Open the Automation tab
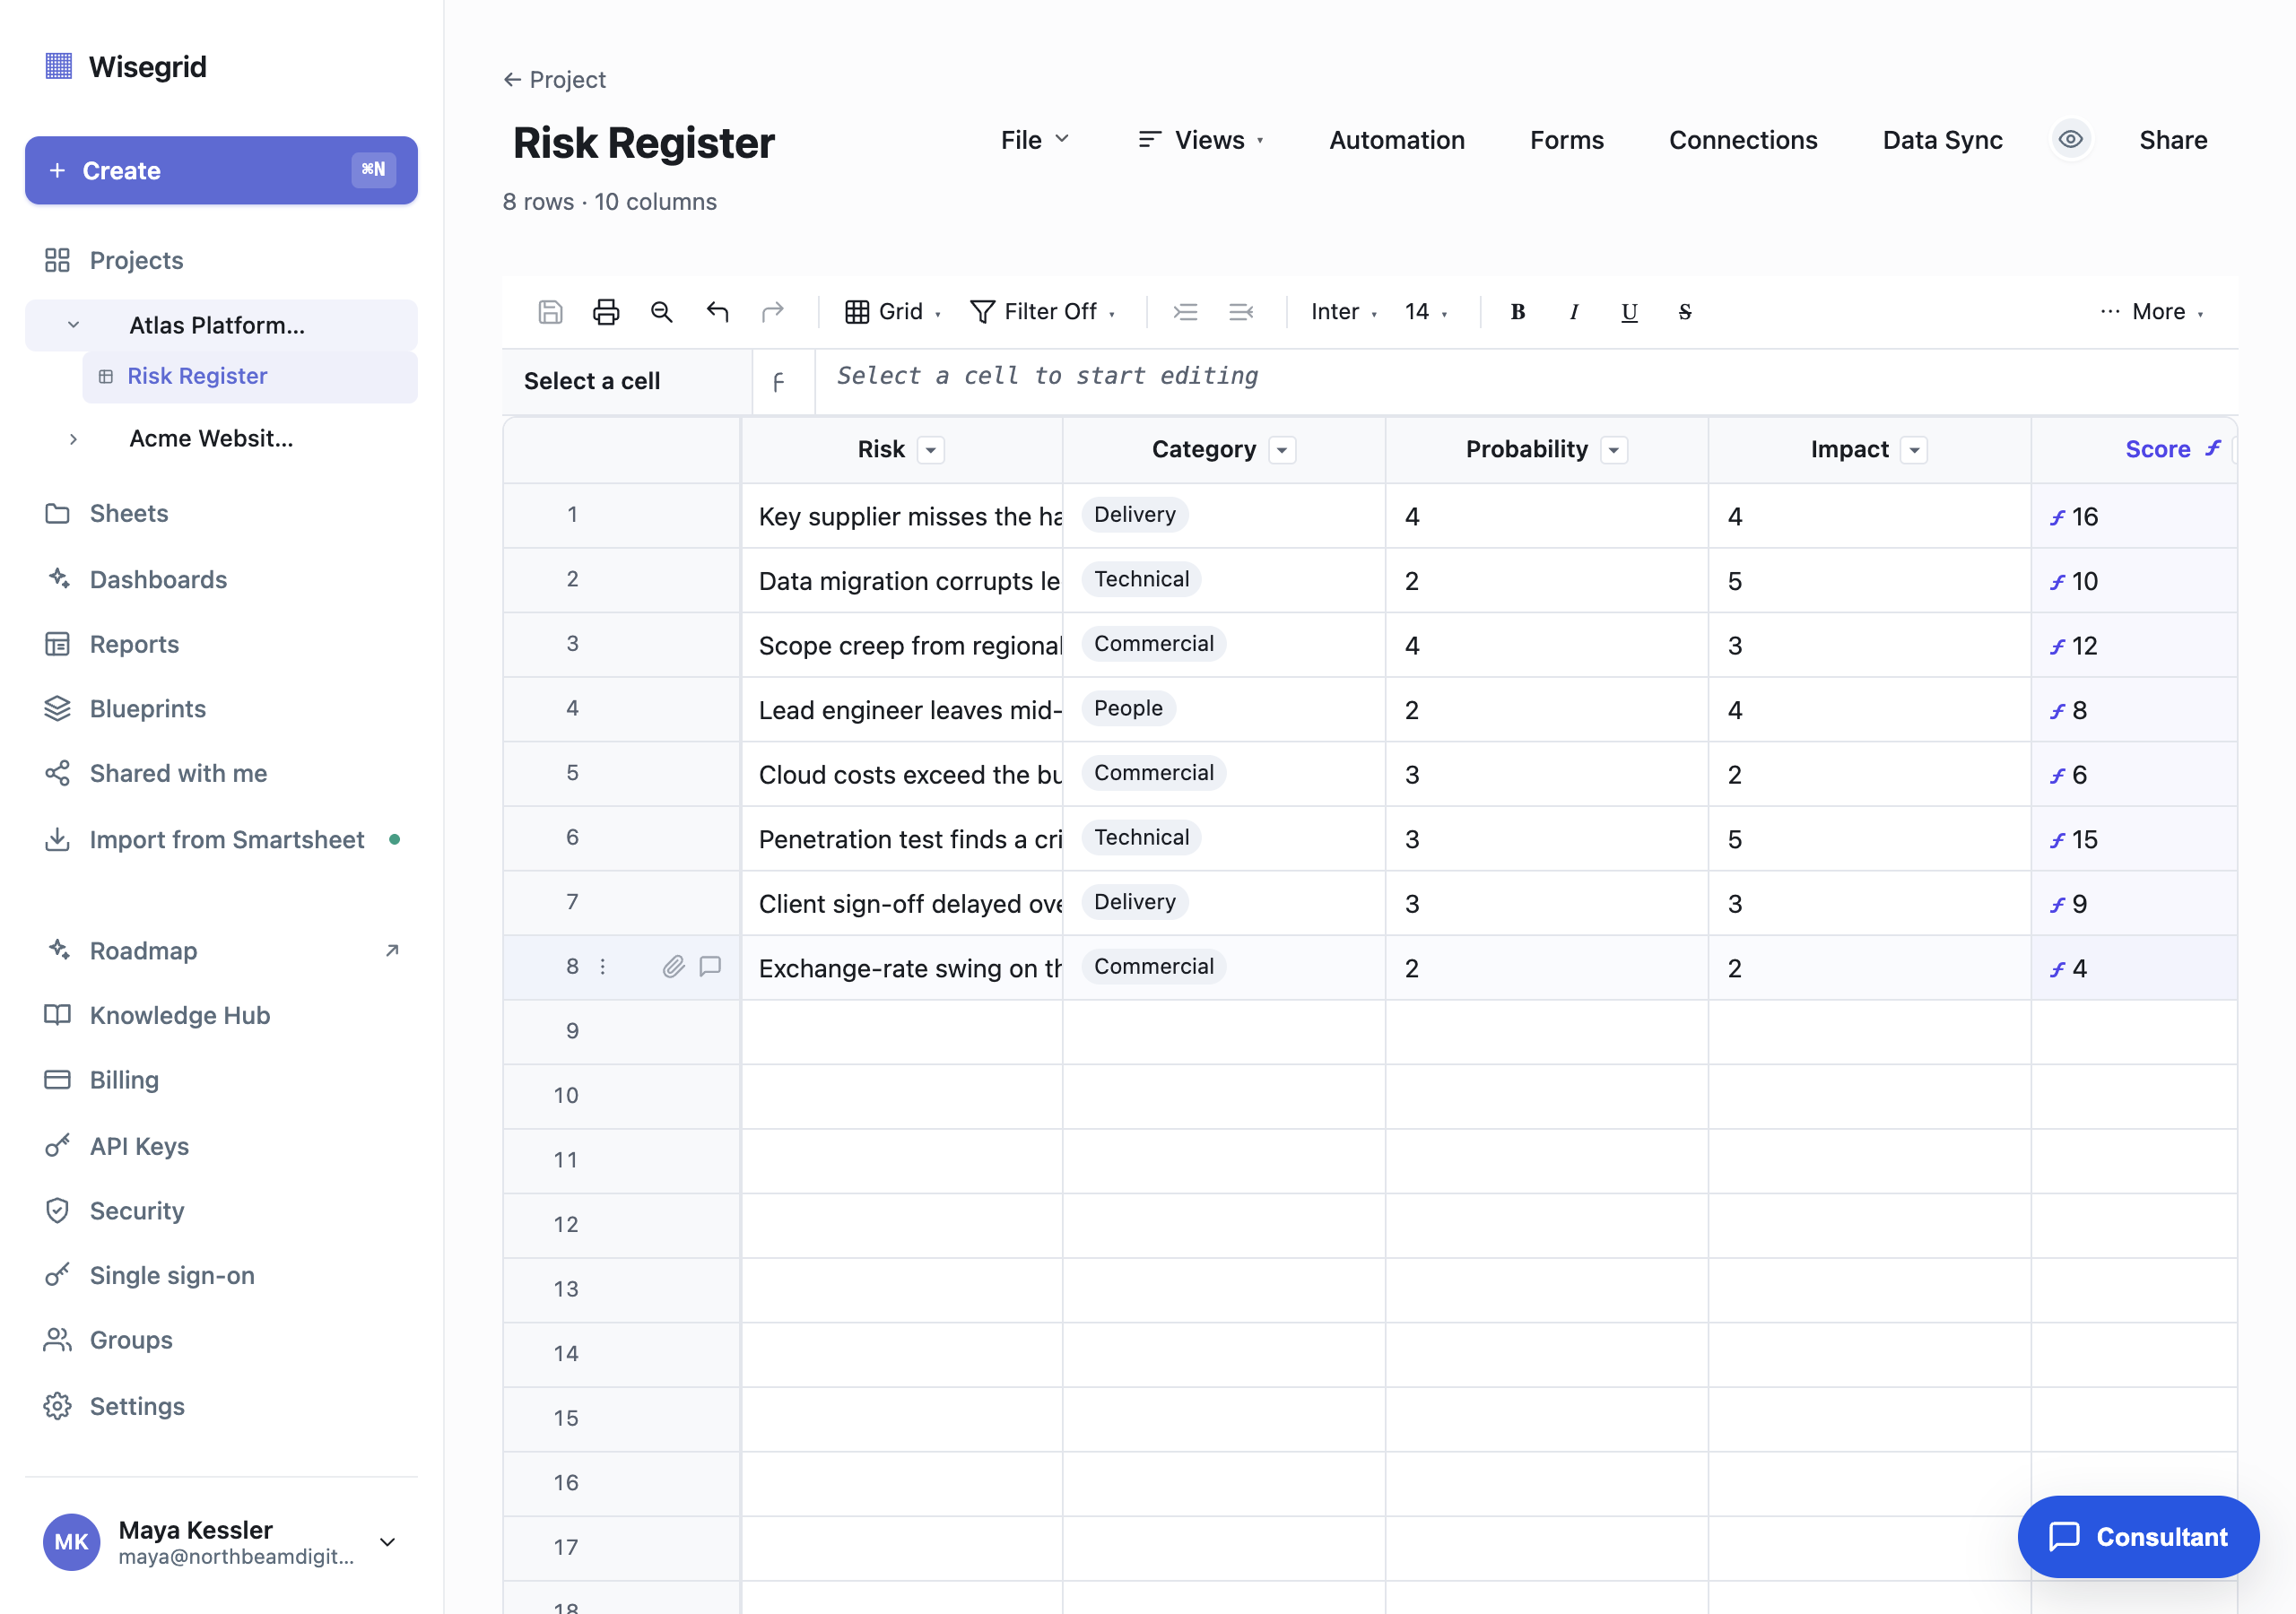This screenshot has height=1614, width=2296. pos(1396,140)
